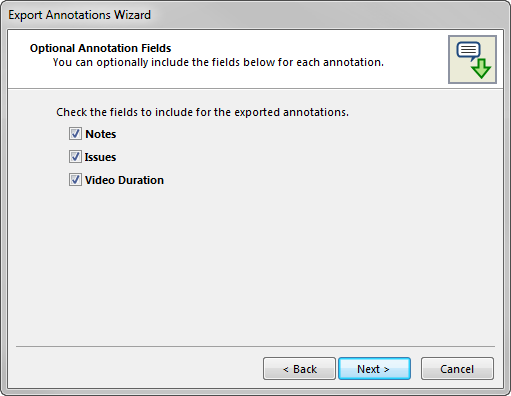Viewport: 511px width, 396px height.
Task: Click the green download arrow graphic
Action: pyautogui.click(x=481, y=69)
